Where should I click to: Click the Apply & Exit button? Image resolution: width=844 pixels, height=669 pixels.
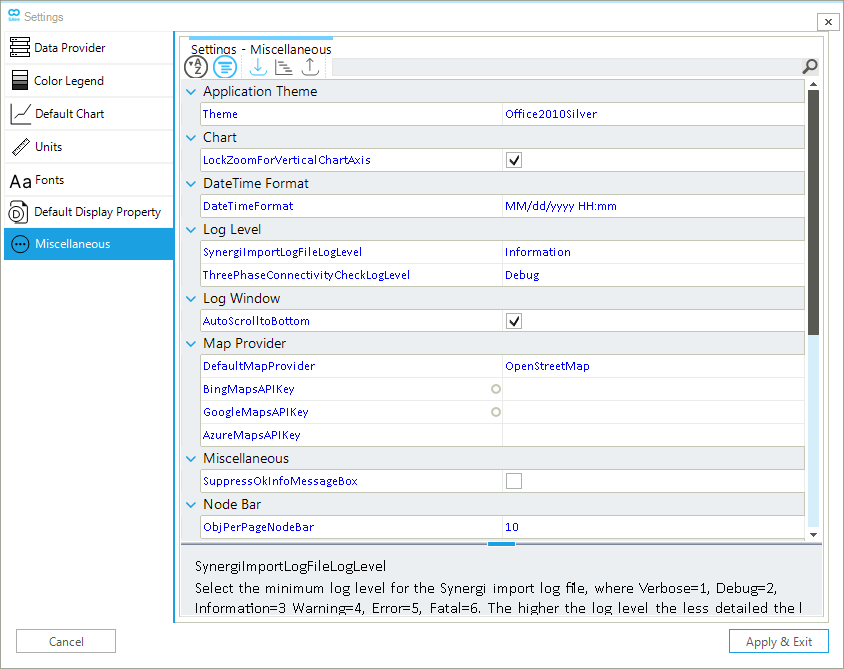(778, 641)
